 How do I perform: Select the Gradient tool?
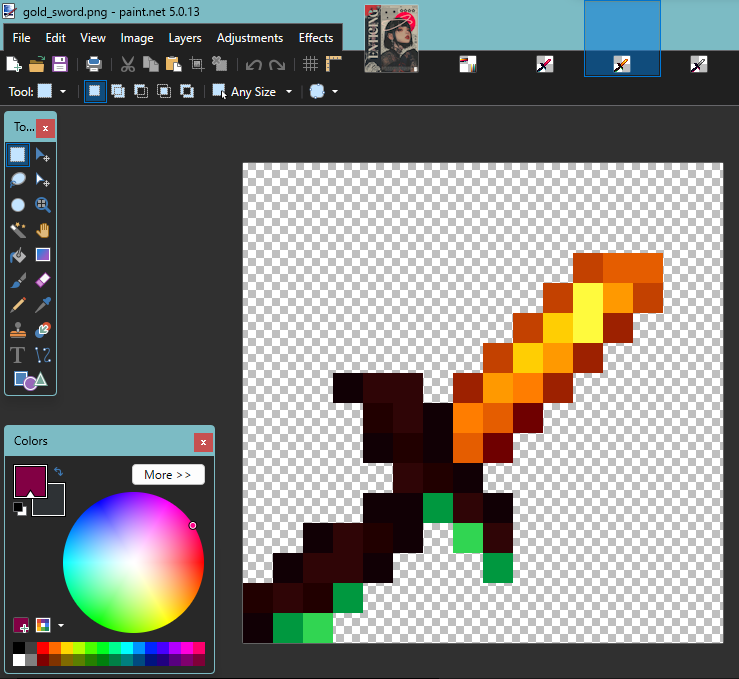point(43,255)
